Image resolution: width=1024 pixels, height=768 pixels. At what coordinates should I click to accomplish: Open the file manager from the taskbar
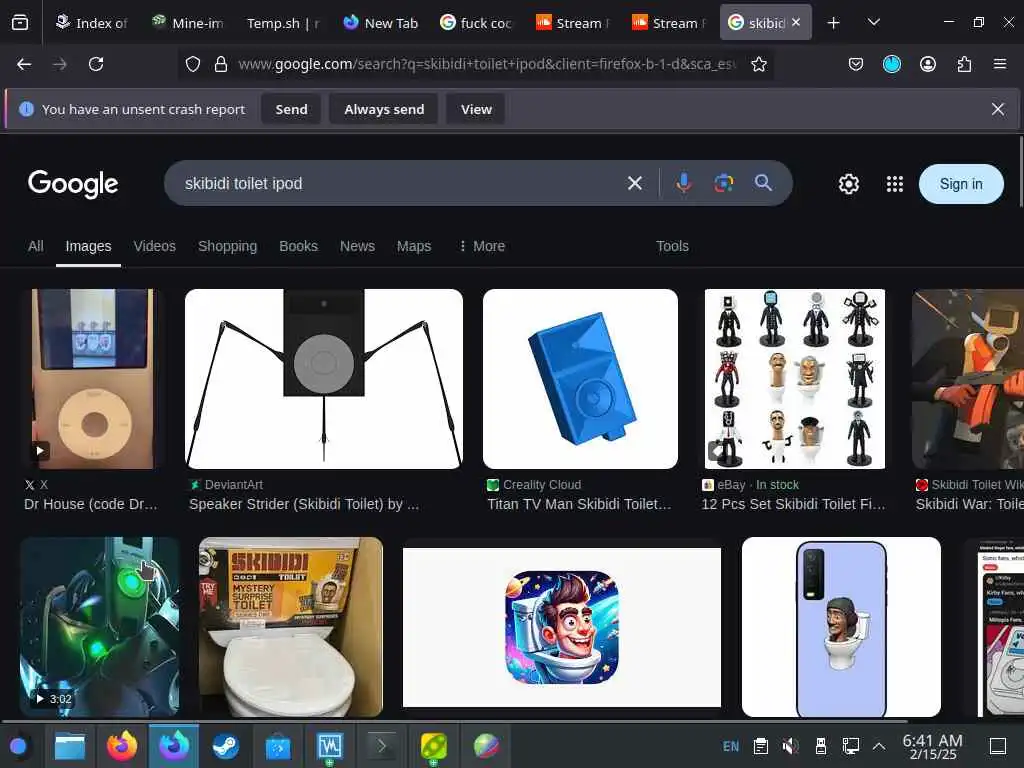pos(70,746)
